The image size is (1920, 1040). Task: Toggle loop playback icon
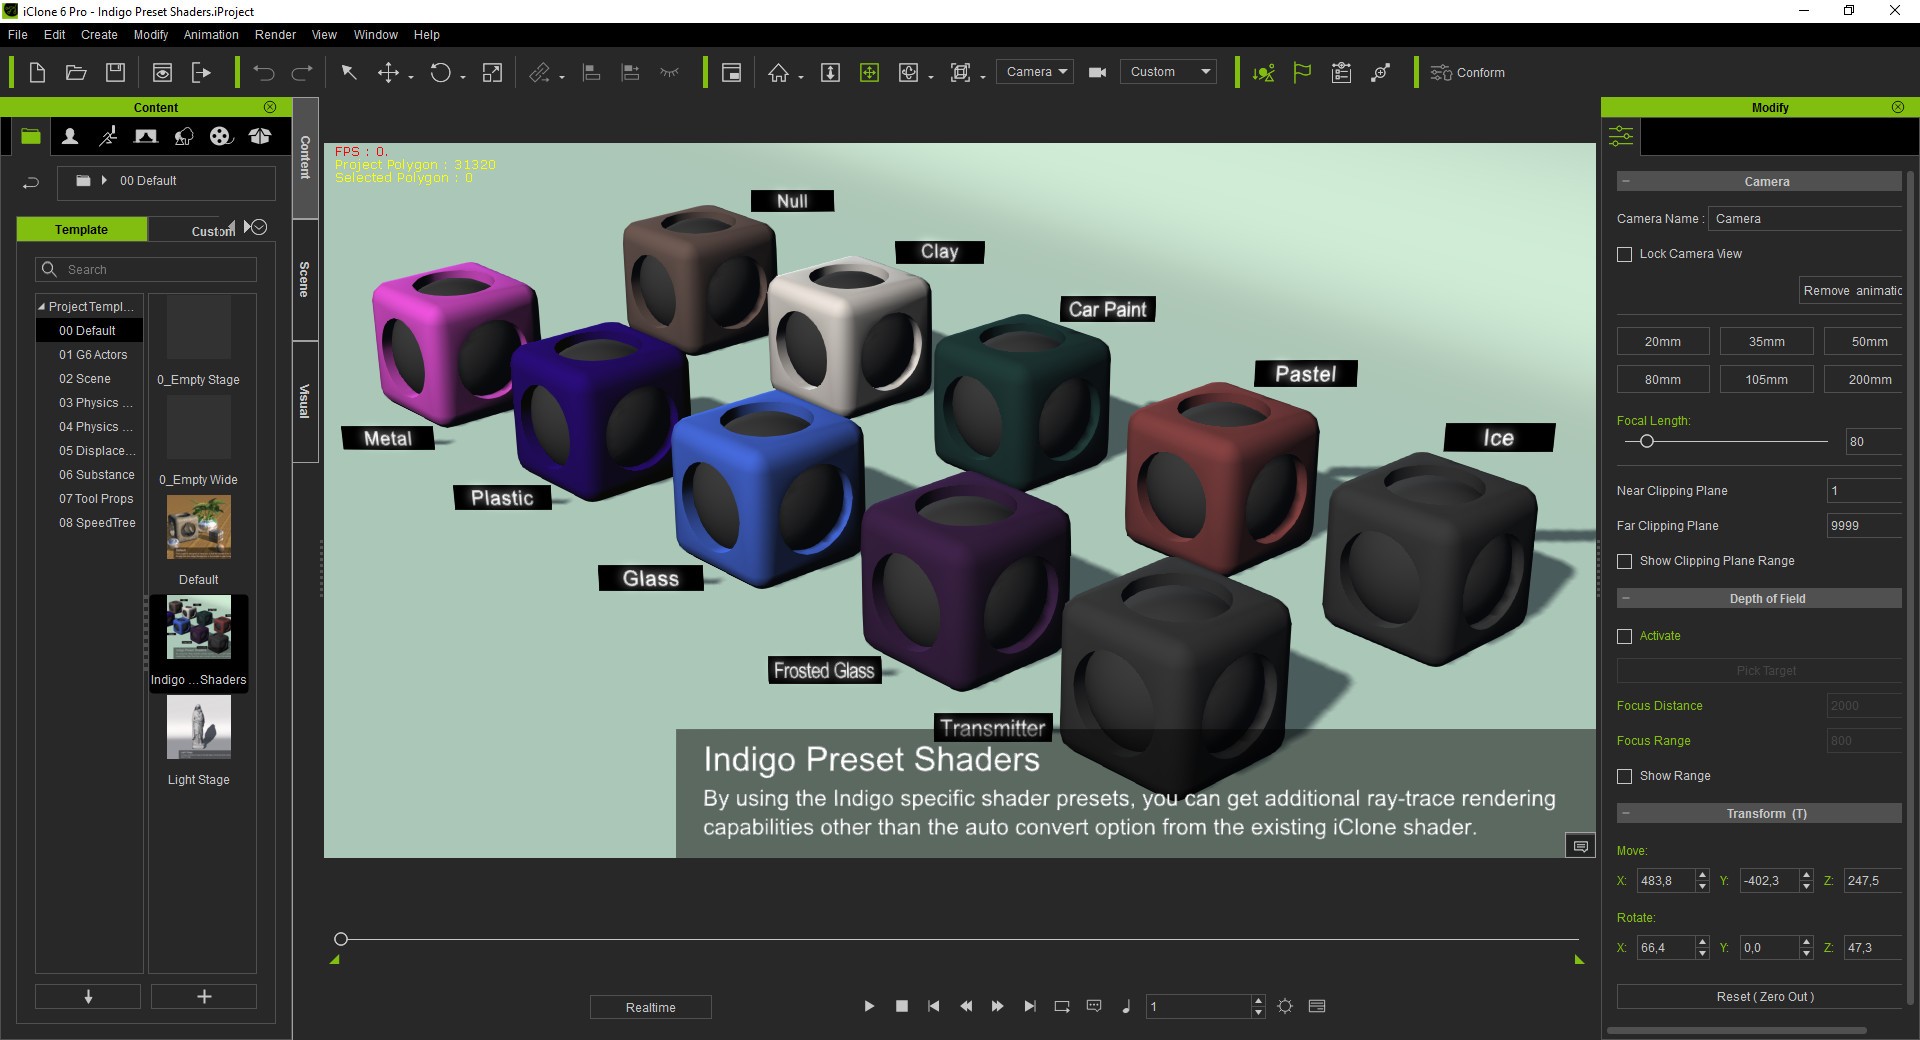pyautogui.click(x=1062, y=1006)
